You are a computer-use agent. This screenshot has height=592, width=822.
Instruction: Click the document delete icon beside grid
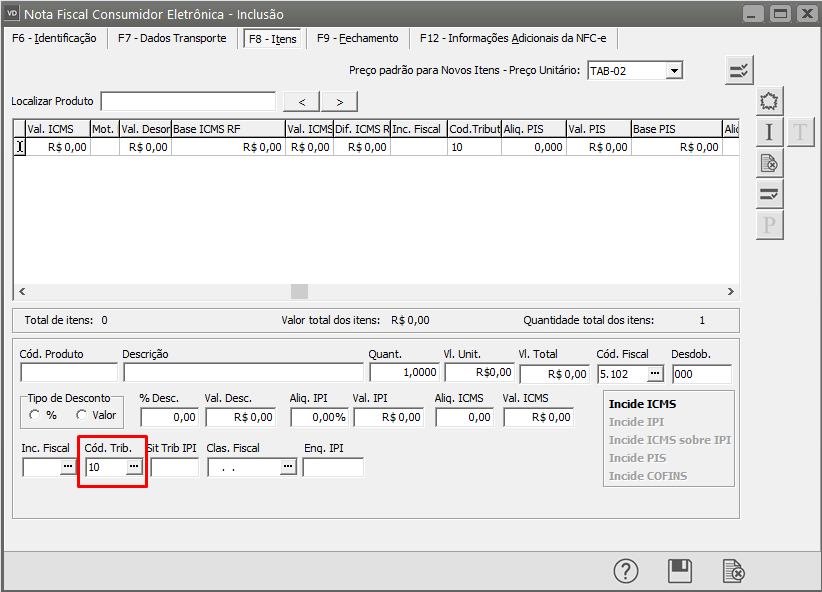(x=769, y=163)
